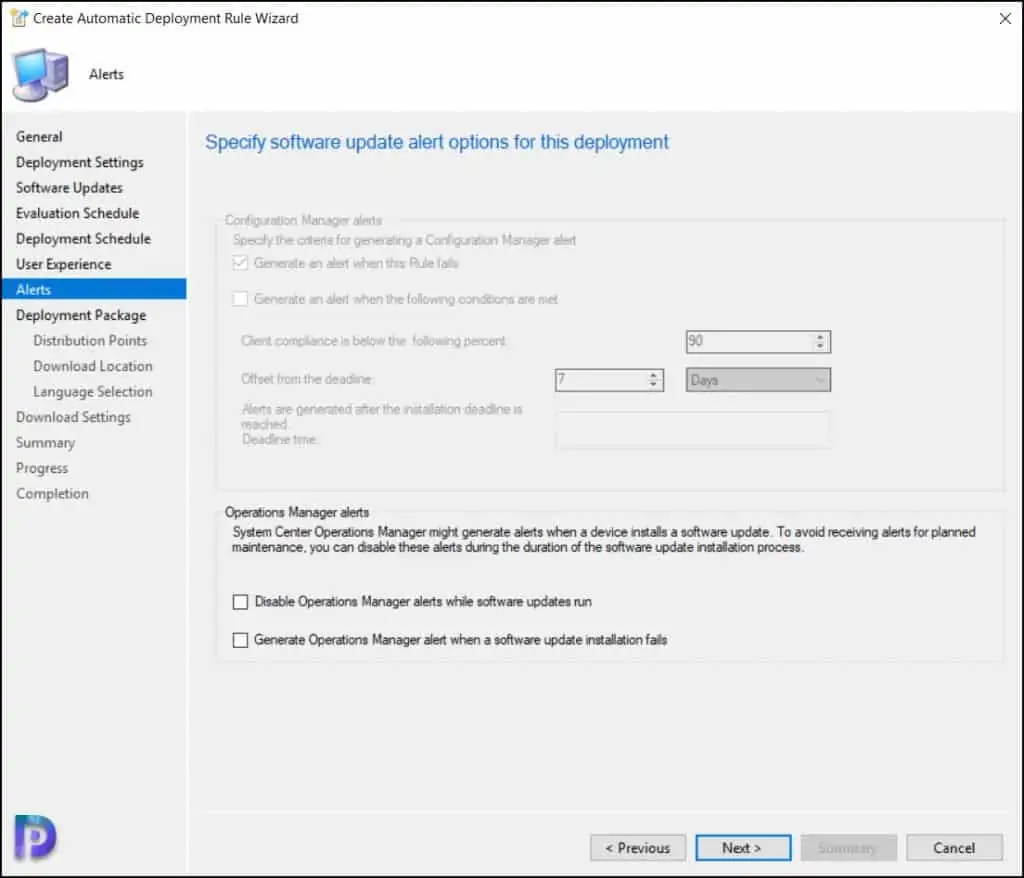This screenshot has height=878, width=1024.
Task: Open the User Experience page
Action: (64, 264)
